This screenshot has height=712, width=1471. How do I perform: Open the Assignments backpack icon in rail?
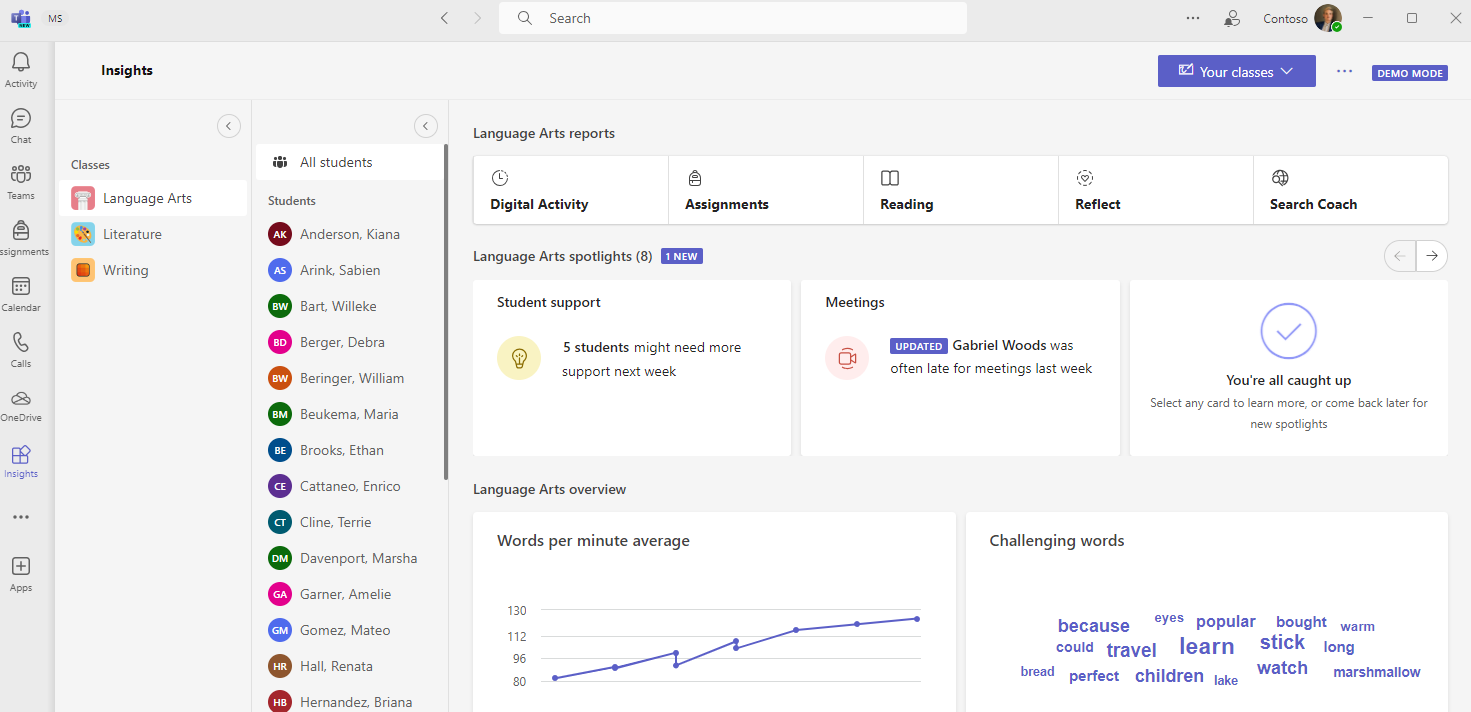(x=21, y=231)
